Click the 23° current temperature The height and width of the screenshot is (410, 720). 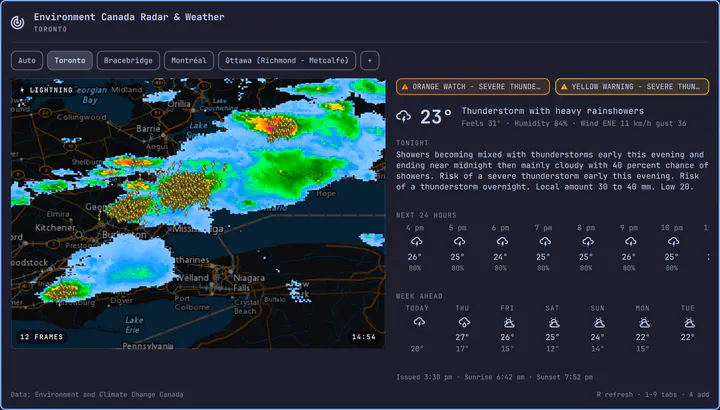coord(436,117)
